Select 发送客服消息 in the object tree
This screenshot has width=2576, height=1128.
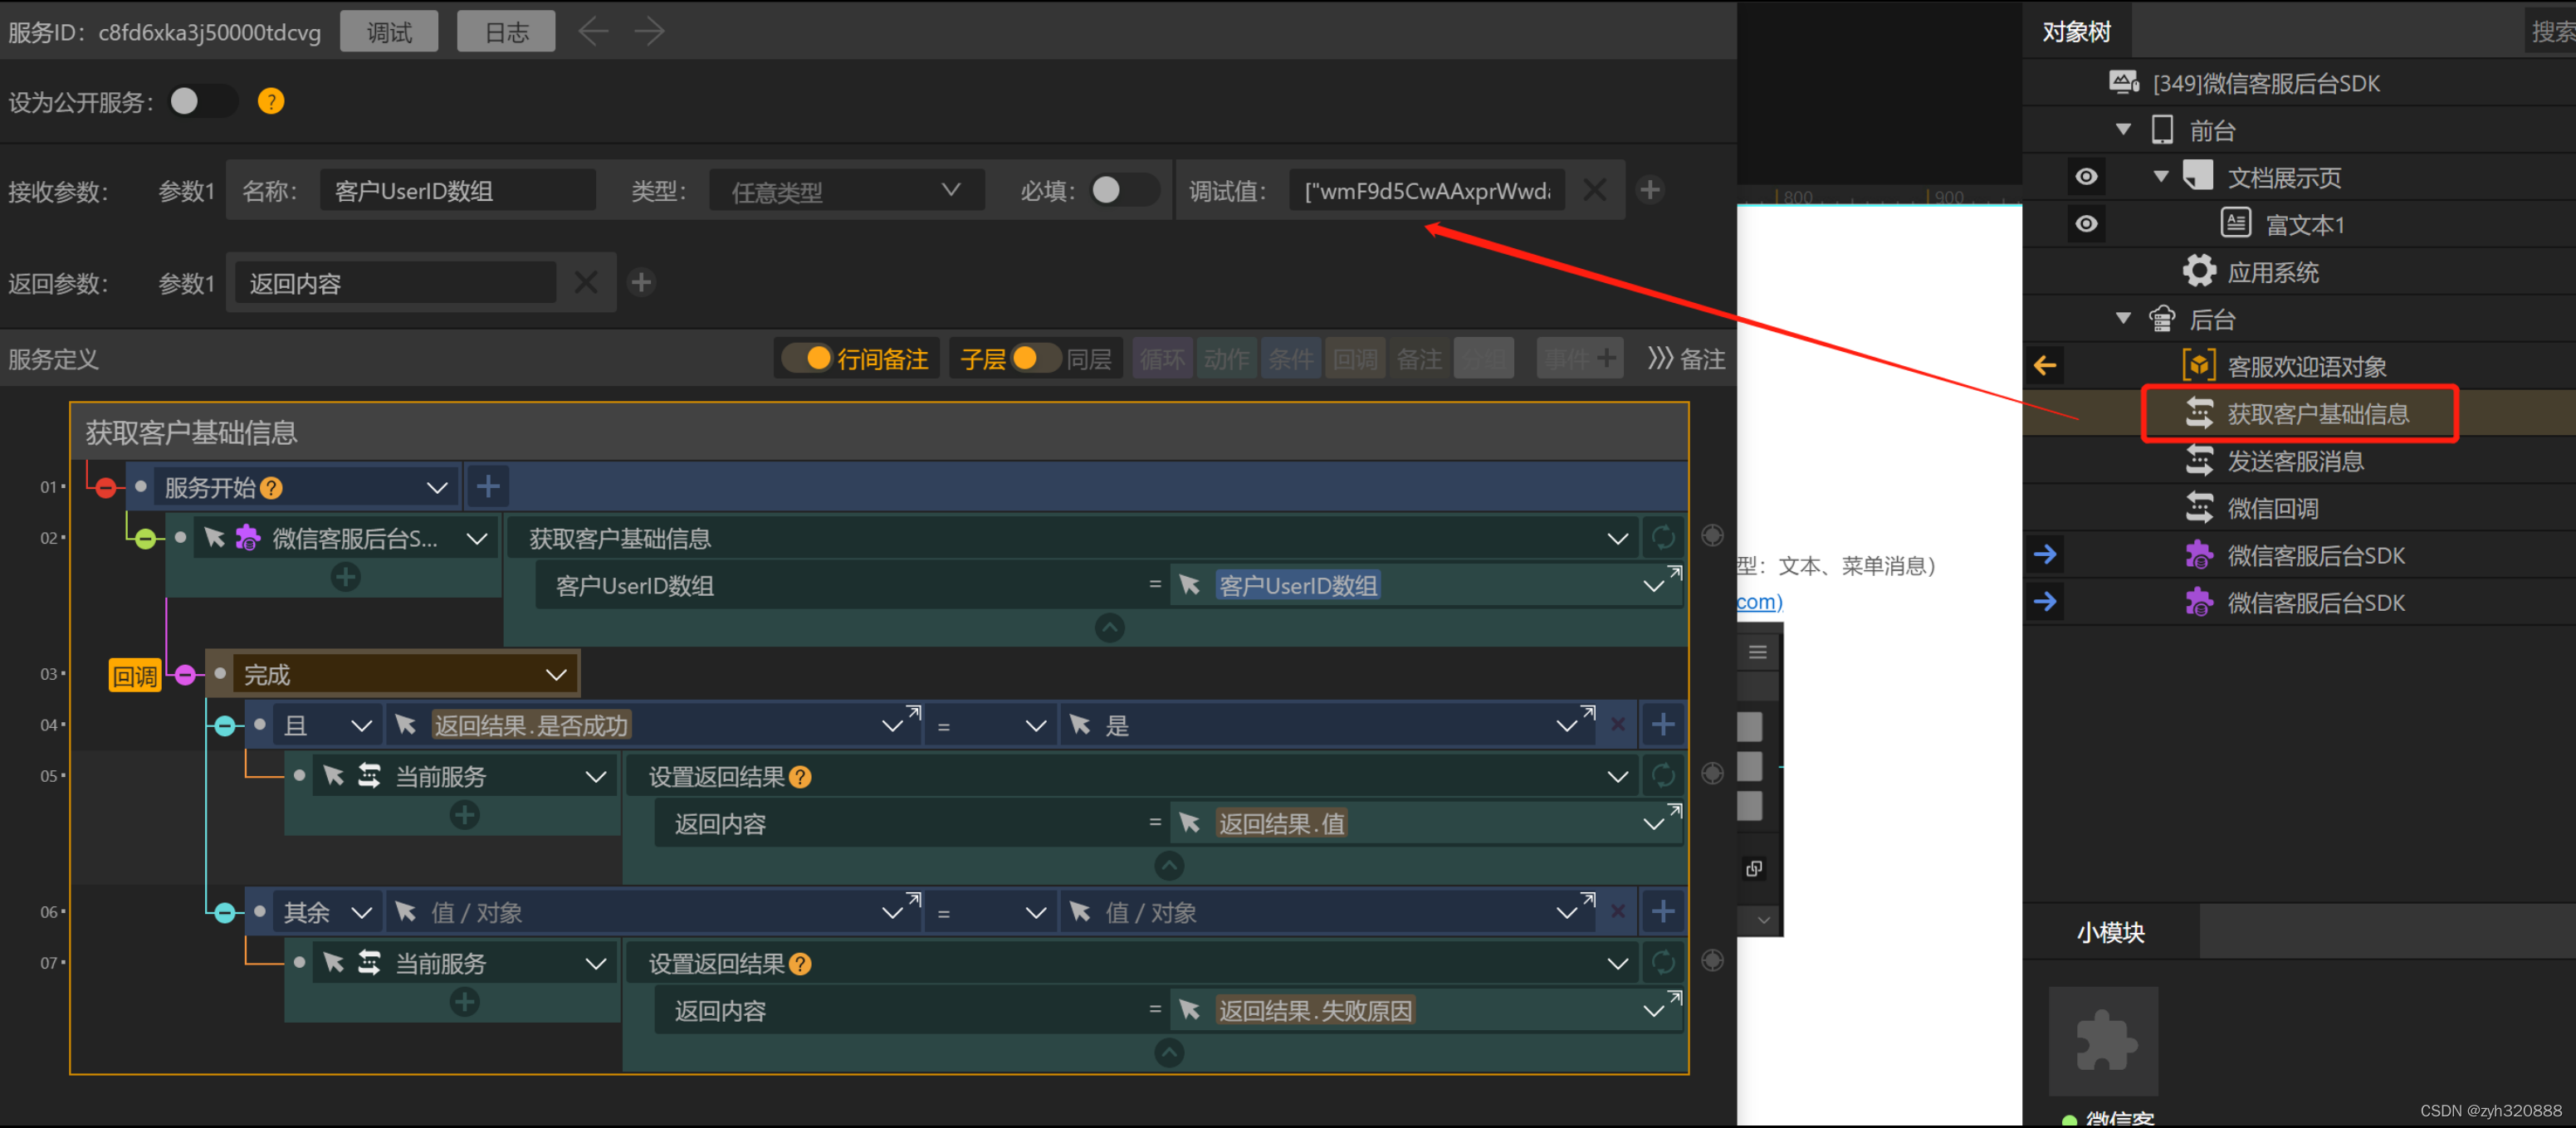[2295, 461]
